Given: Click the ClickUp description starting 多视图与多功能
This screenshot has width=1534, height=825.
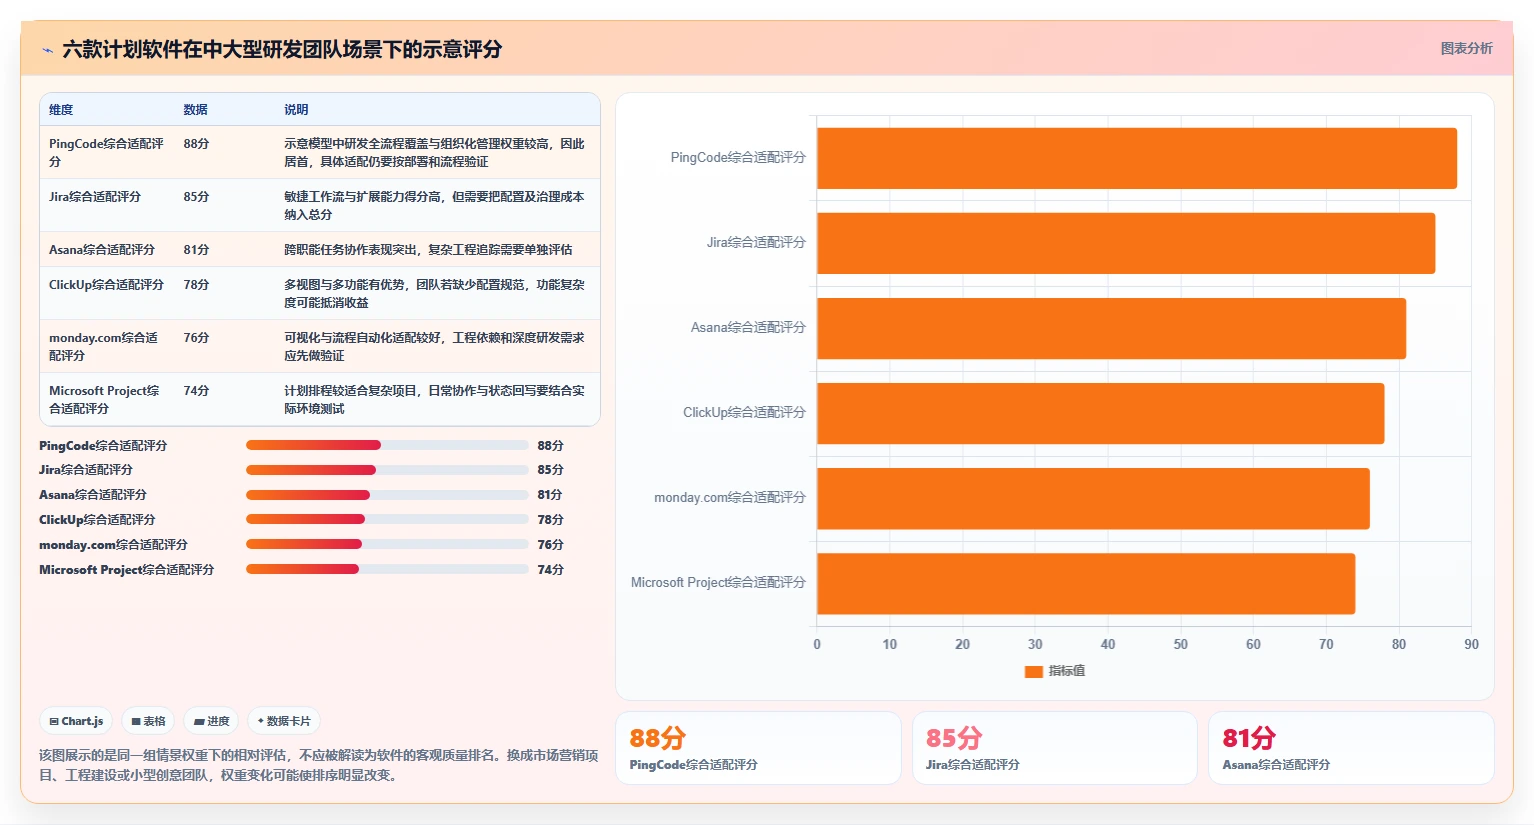Looking at the screenshot, I should click(x=434, y=293).
